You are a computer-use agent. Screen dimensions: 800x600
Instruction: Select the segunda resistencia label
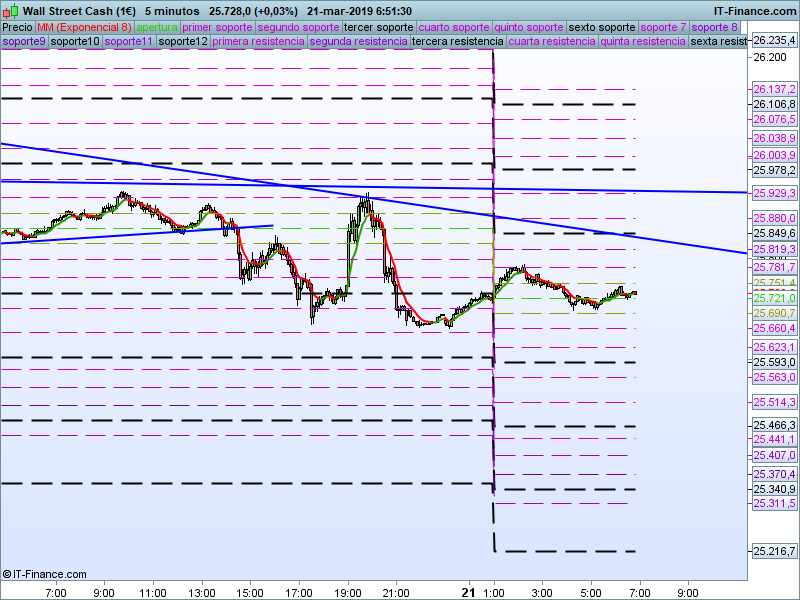[358, 41]
